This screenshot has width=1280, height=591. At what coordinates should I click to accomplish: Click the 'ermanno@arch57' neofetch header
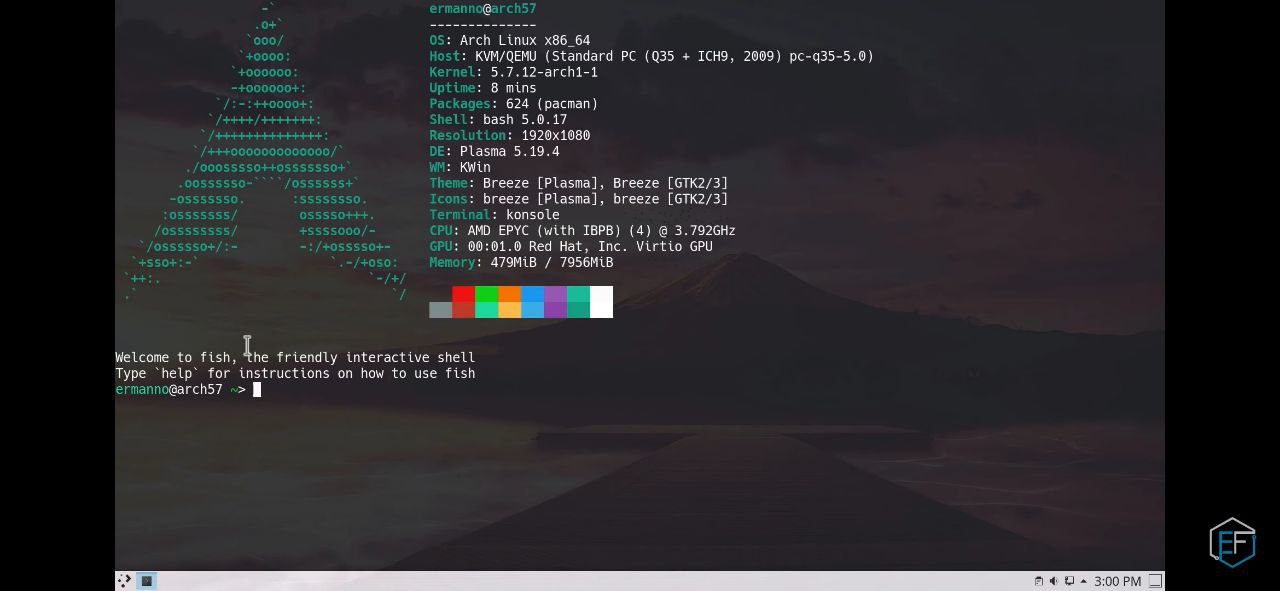[483, 8]
